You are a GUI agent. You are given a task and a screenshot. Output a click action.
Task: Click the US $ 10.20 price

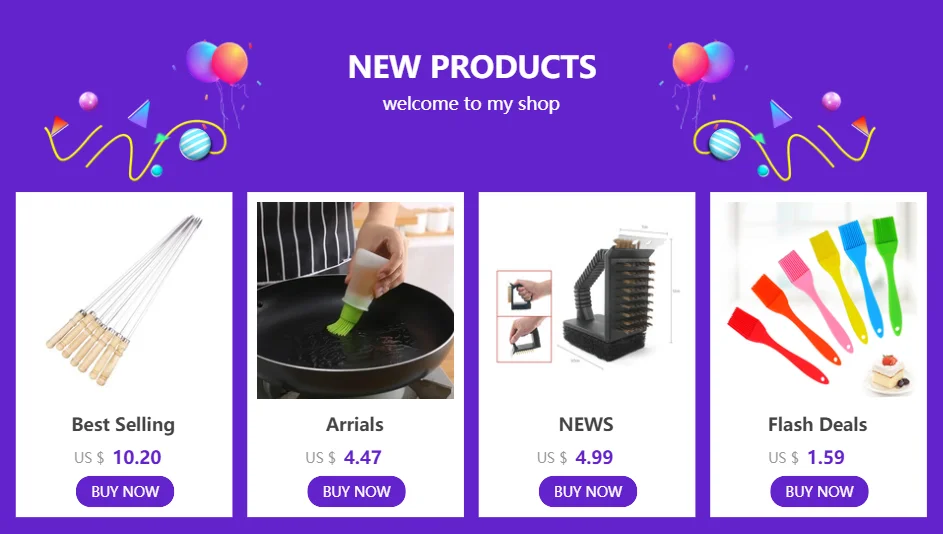(118, 458)
